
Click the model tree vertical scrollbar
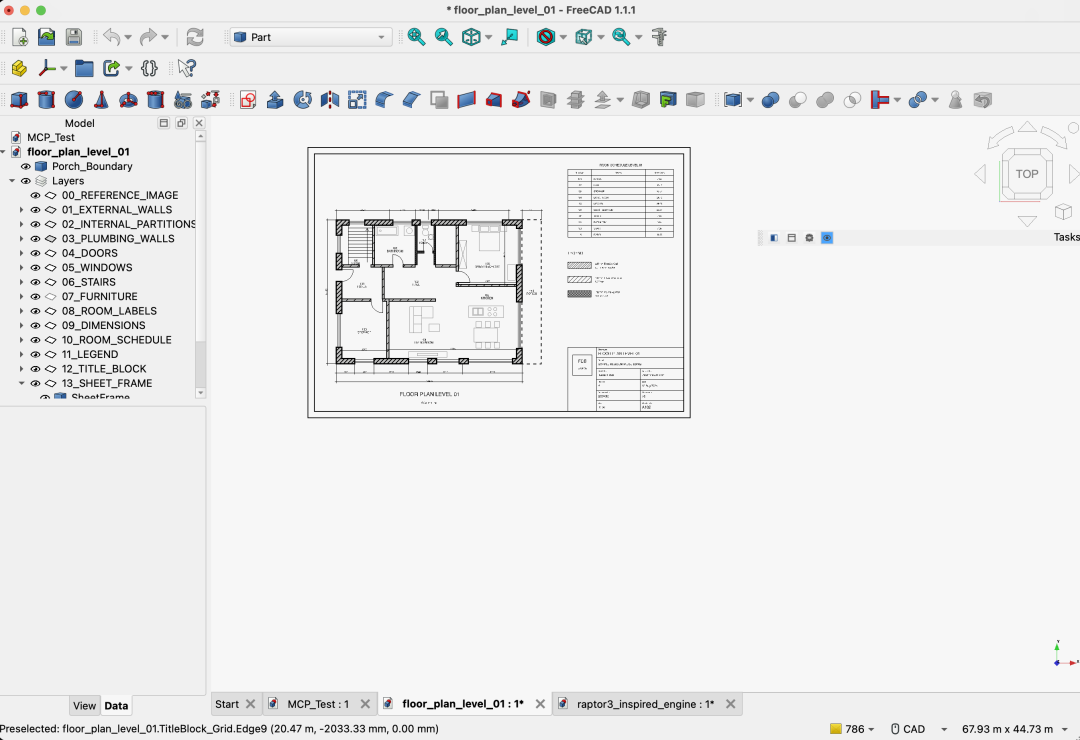(x=200, y=265)
